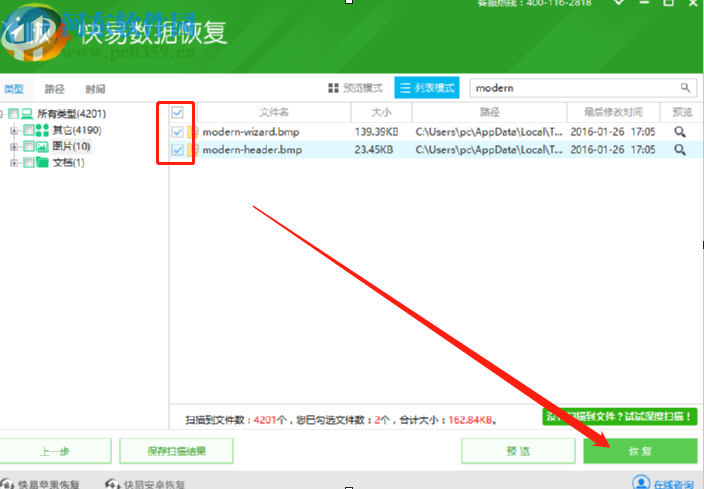Click the 保存扫描结果 button
Screen dimensions: 704x489
click(x=176, y=451)
